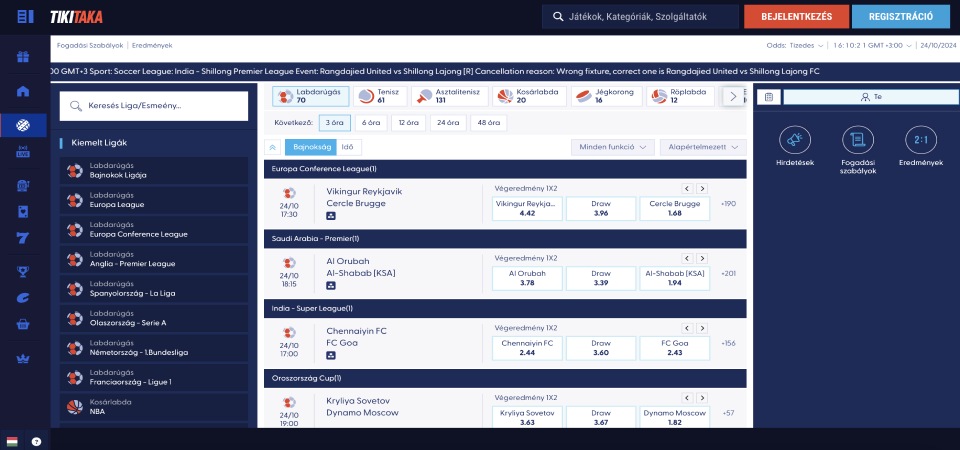Open the crown VIP icon in sidebar
Image resolution: width=960 pixels, height=450 pixels.
click(23, 359)
